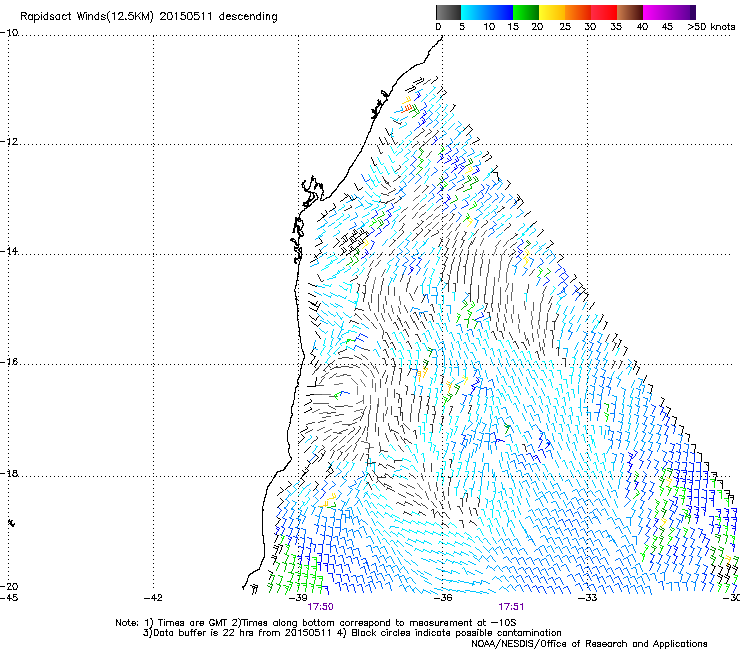Select the yellow 20–25 knots legend segment

tap(552, 12)
